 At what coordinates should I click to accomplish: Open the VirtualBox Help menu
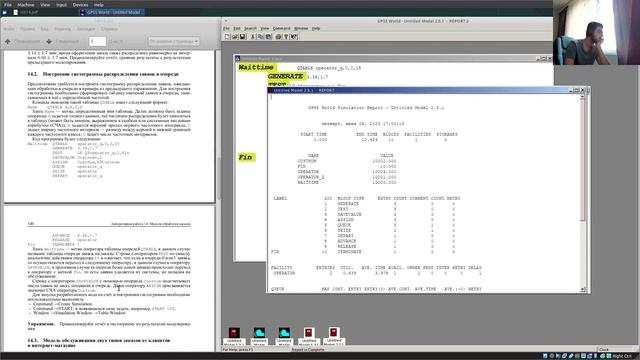tap(99, 5)
